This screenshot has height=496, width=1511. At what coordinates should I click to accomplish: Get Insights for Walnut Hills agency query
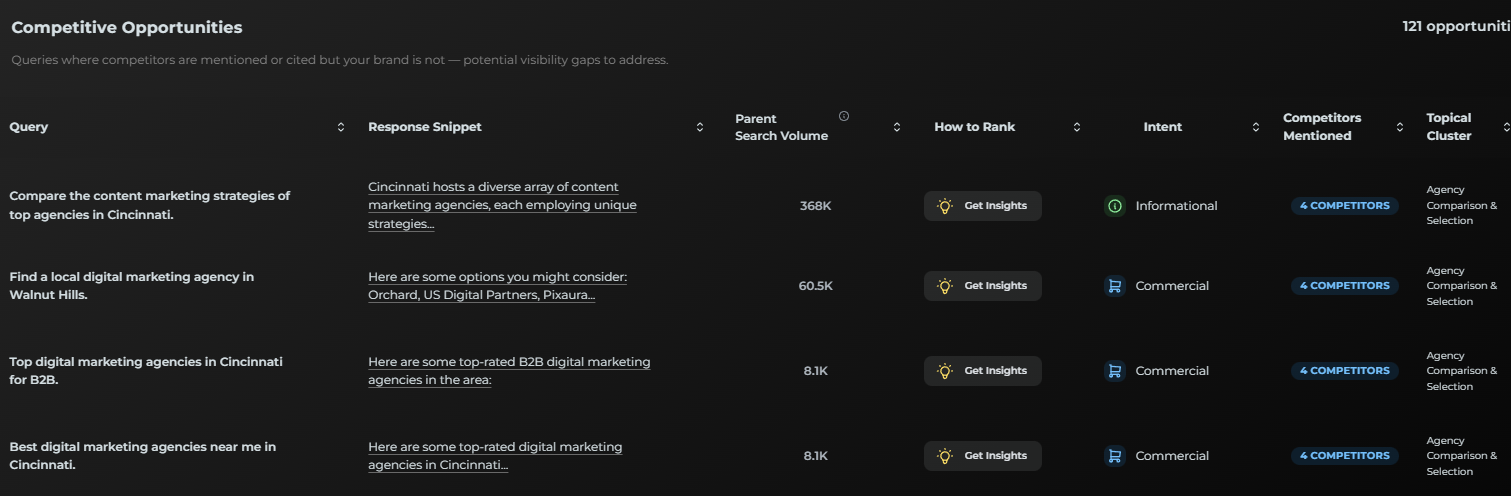(982, 286)
